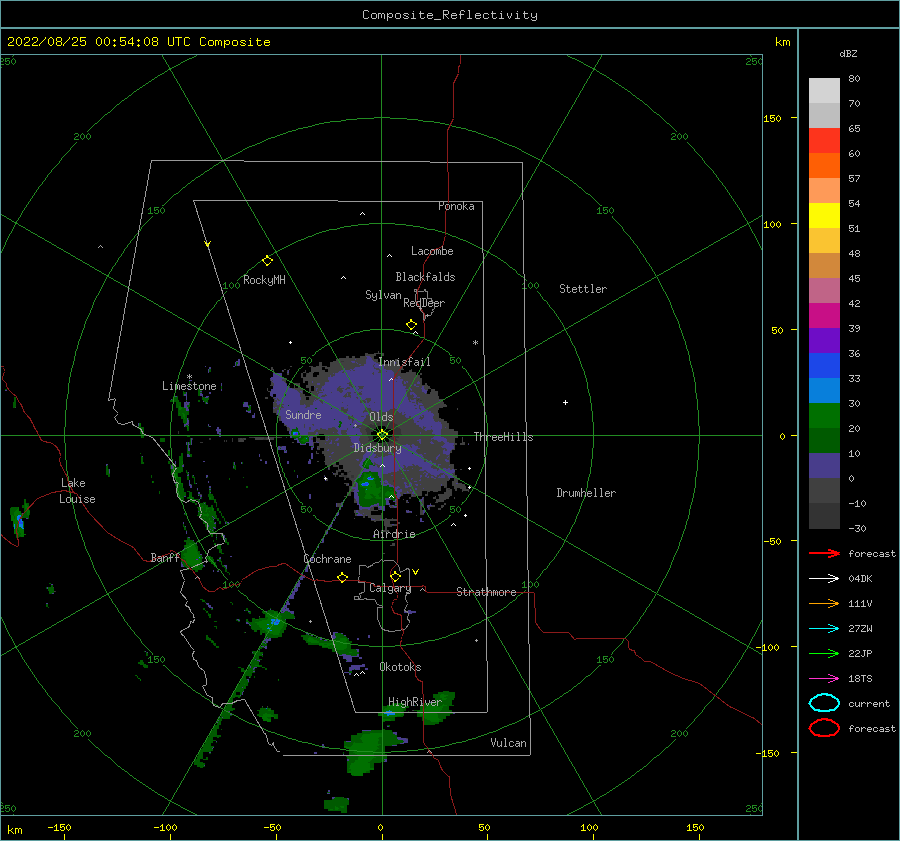
Task: Click the Airdrie city label
Action: 394,534
